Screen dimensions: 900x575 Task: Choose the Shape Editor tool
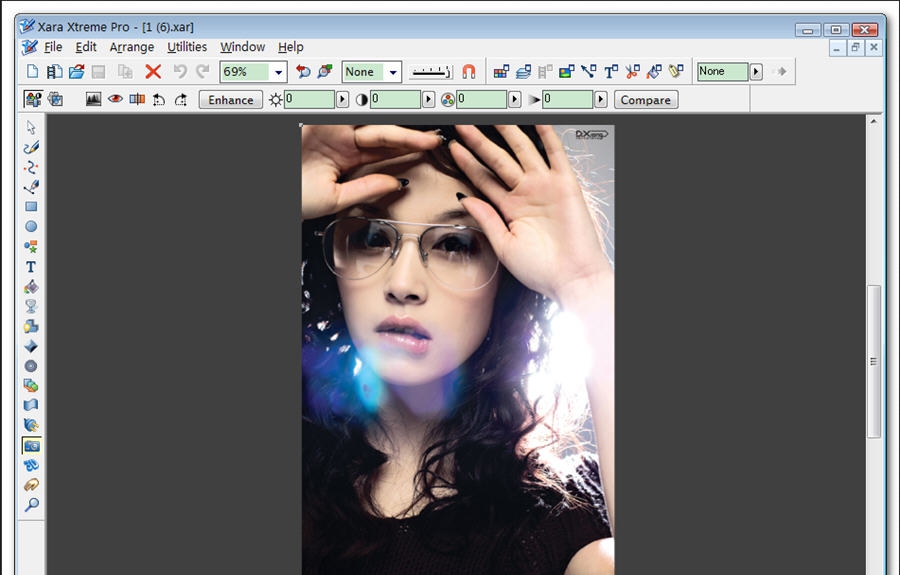[31, 167]
